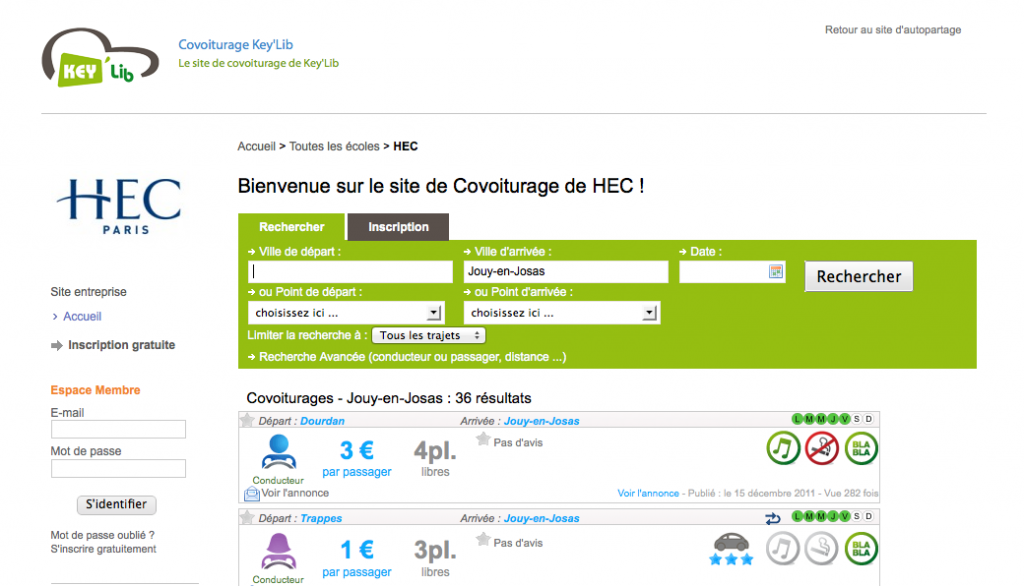Screen dimensions: 1024x586
Task: Open Retour au site d'autopartage link
Action: point(893,30)
